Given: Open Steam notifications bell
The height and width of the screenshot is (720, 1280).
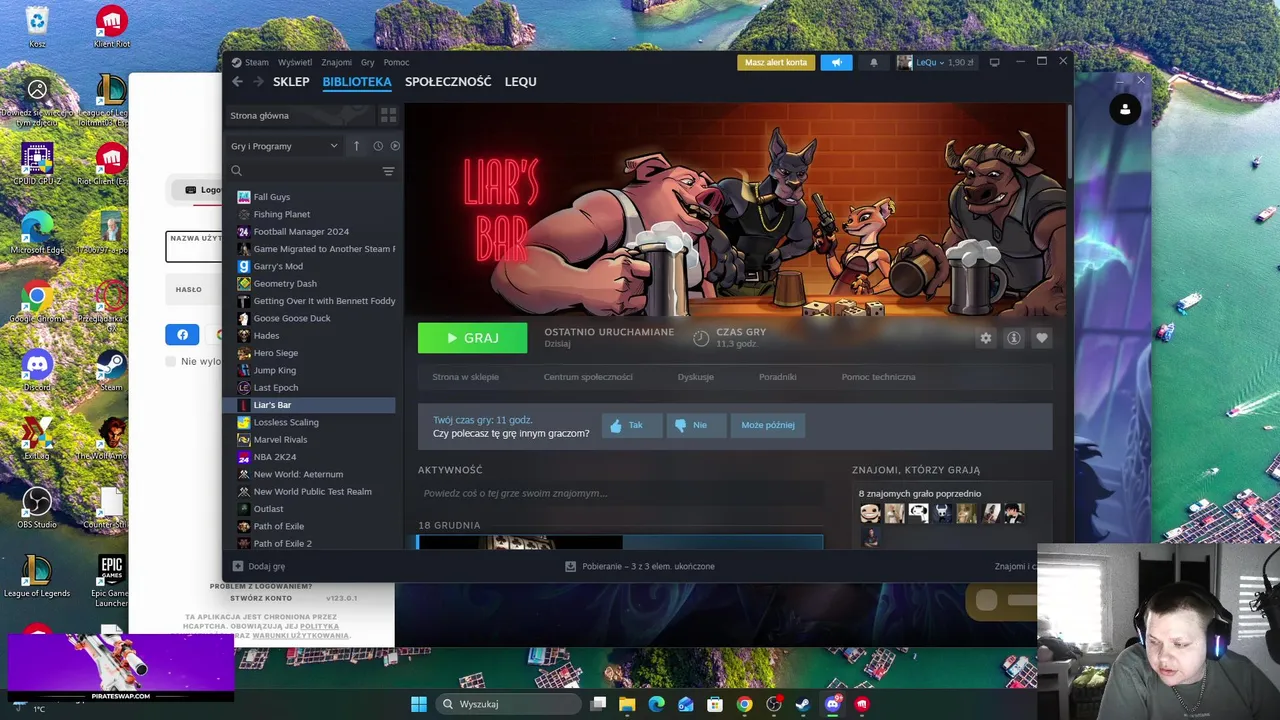Looking at the screenshot, I should click(873, 62).
